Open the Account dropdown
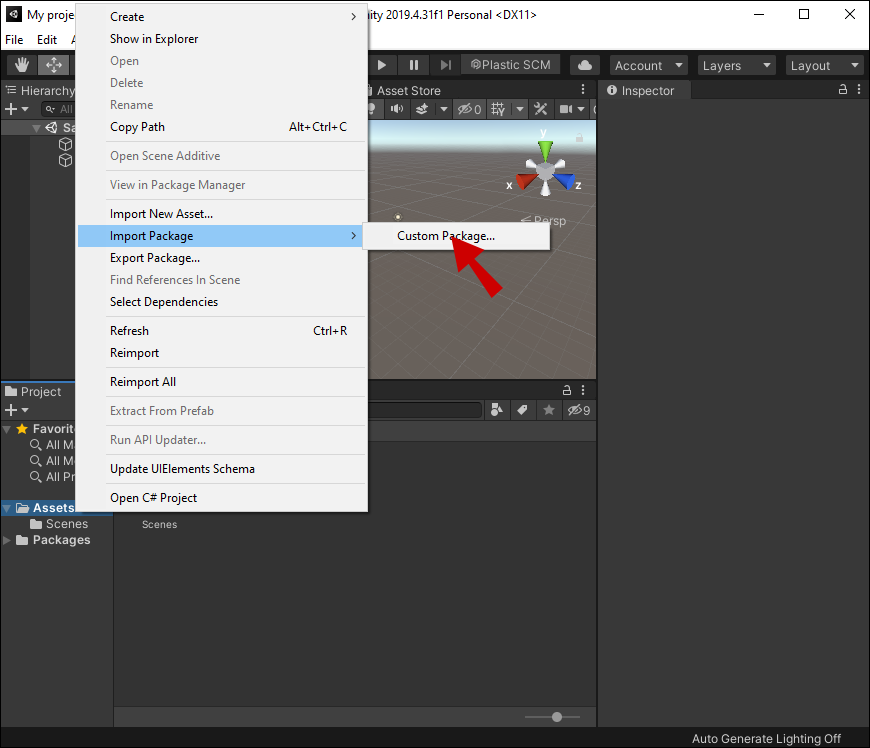870x748 pixels. [648, 65]
